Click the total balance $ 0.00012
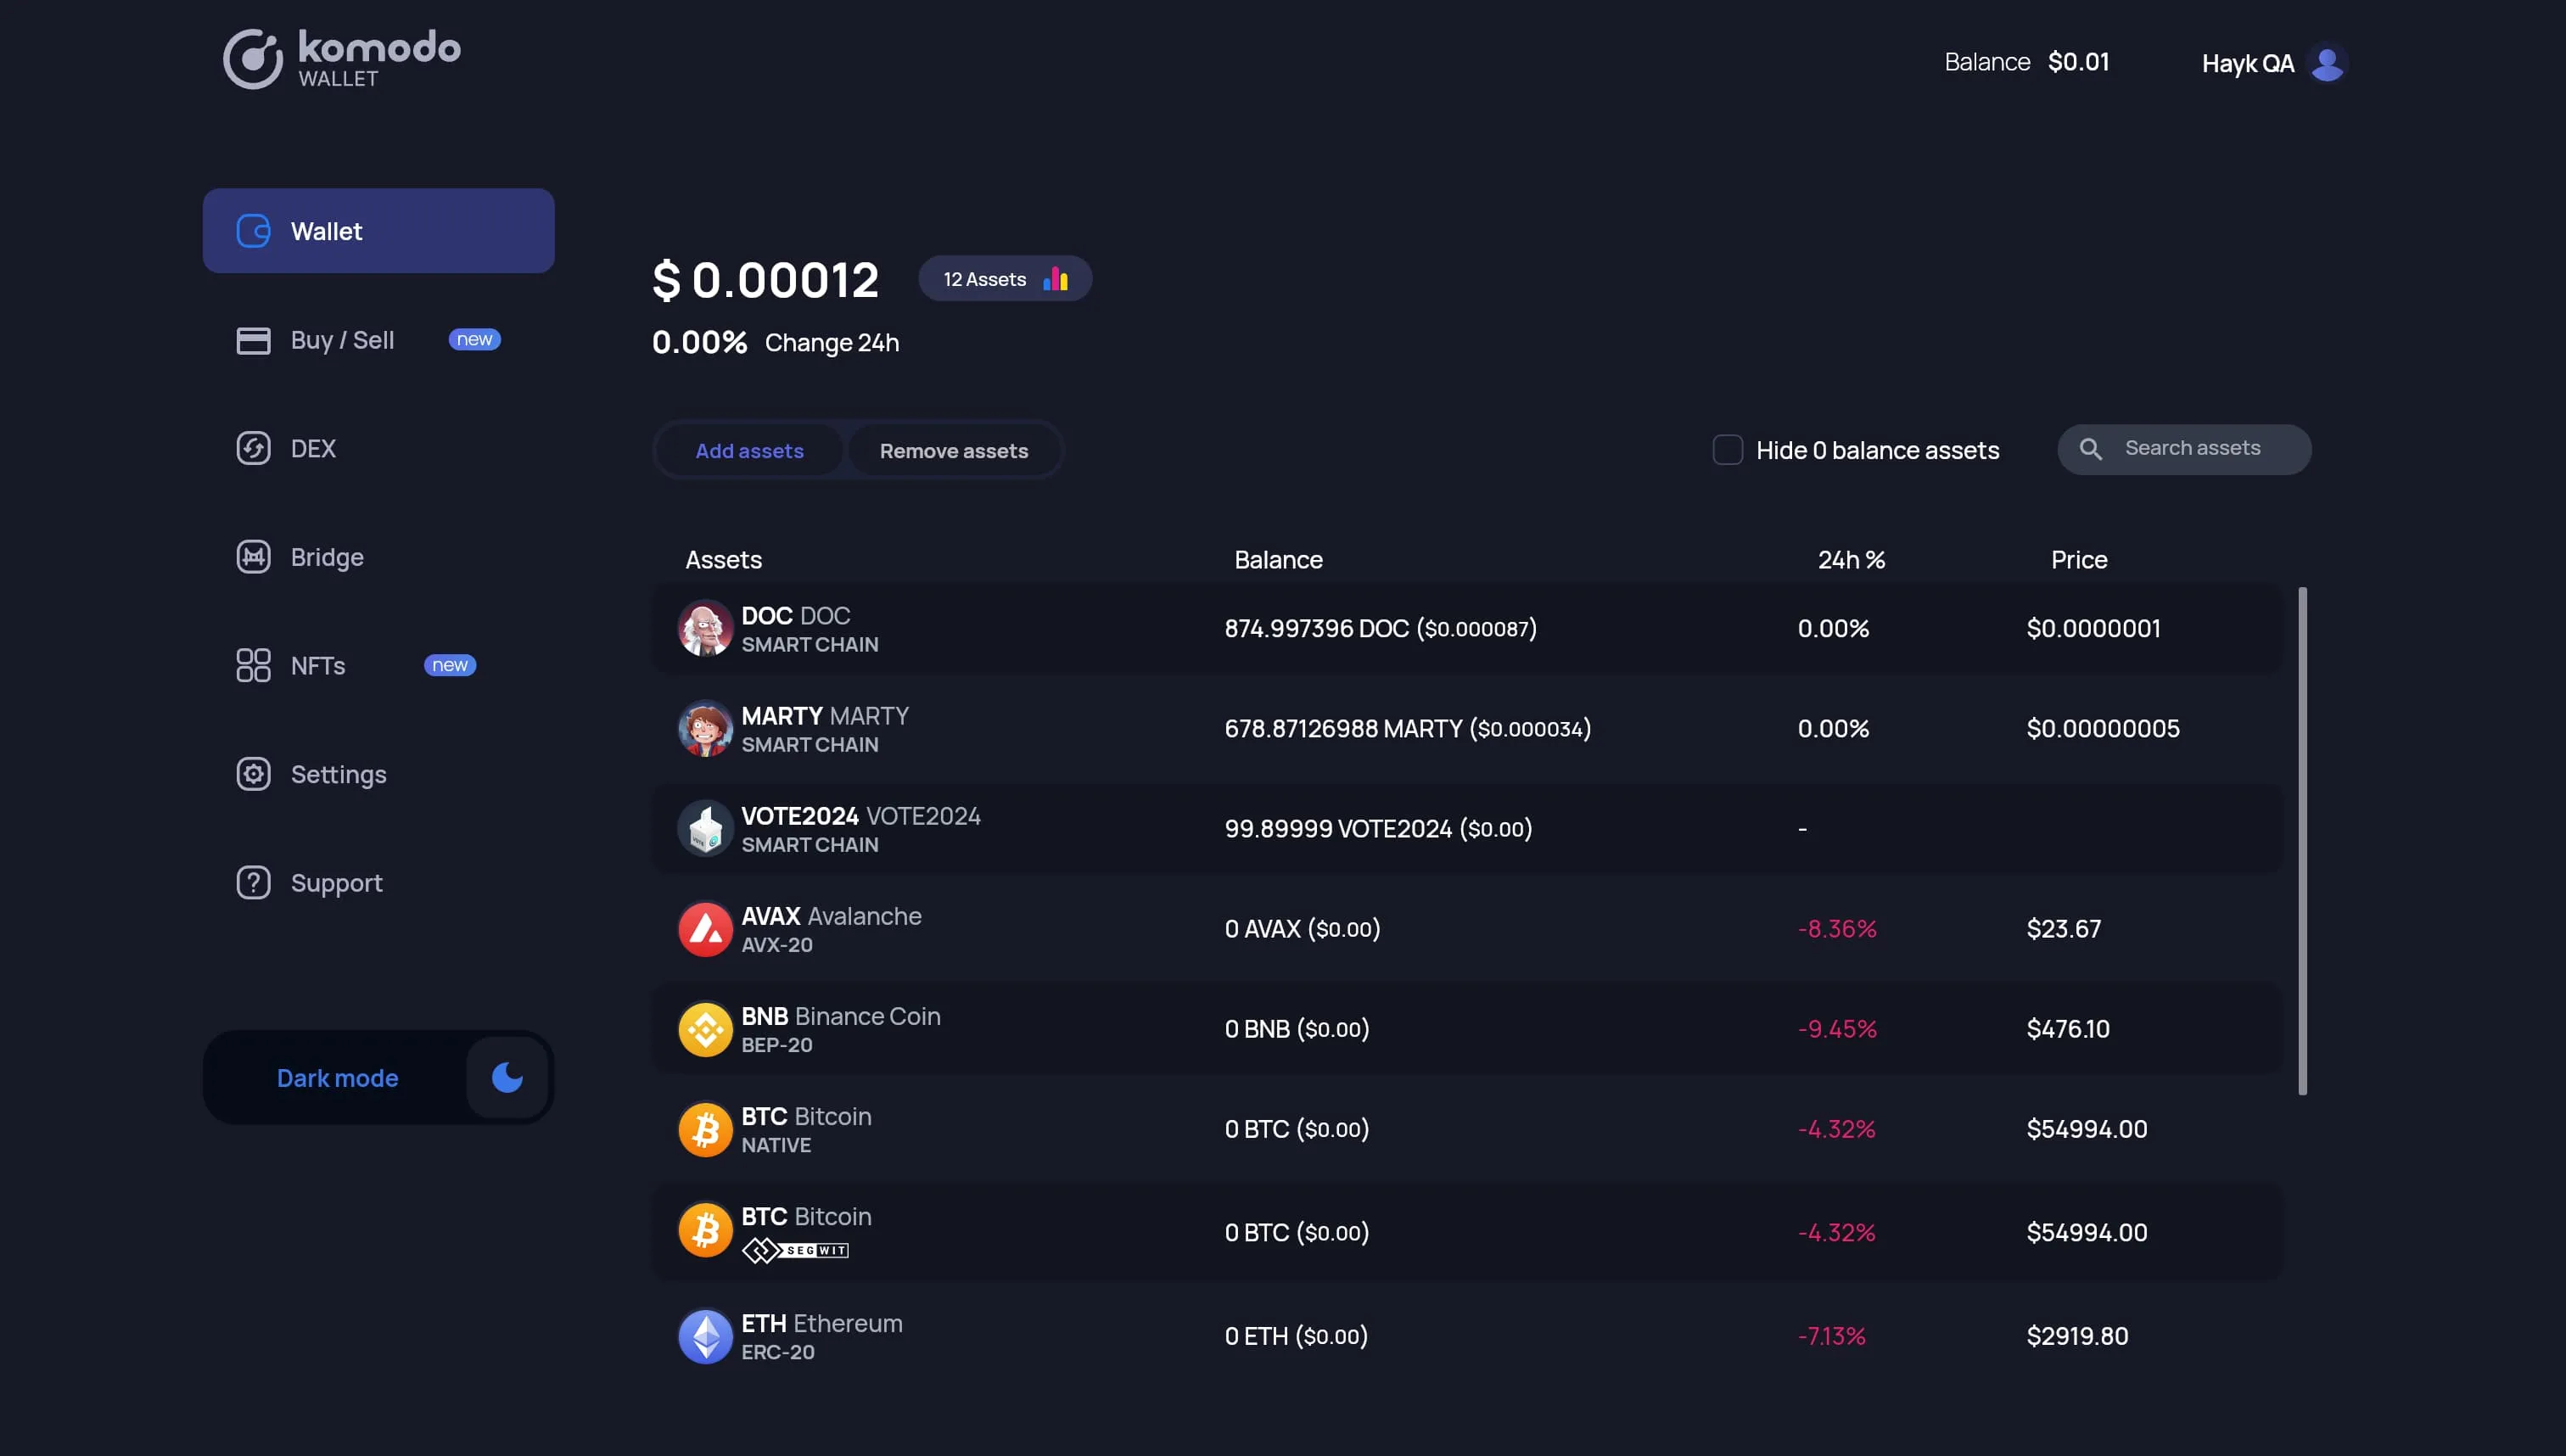 click(x=765, y=279)
